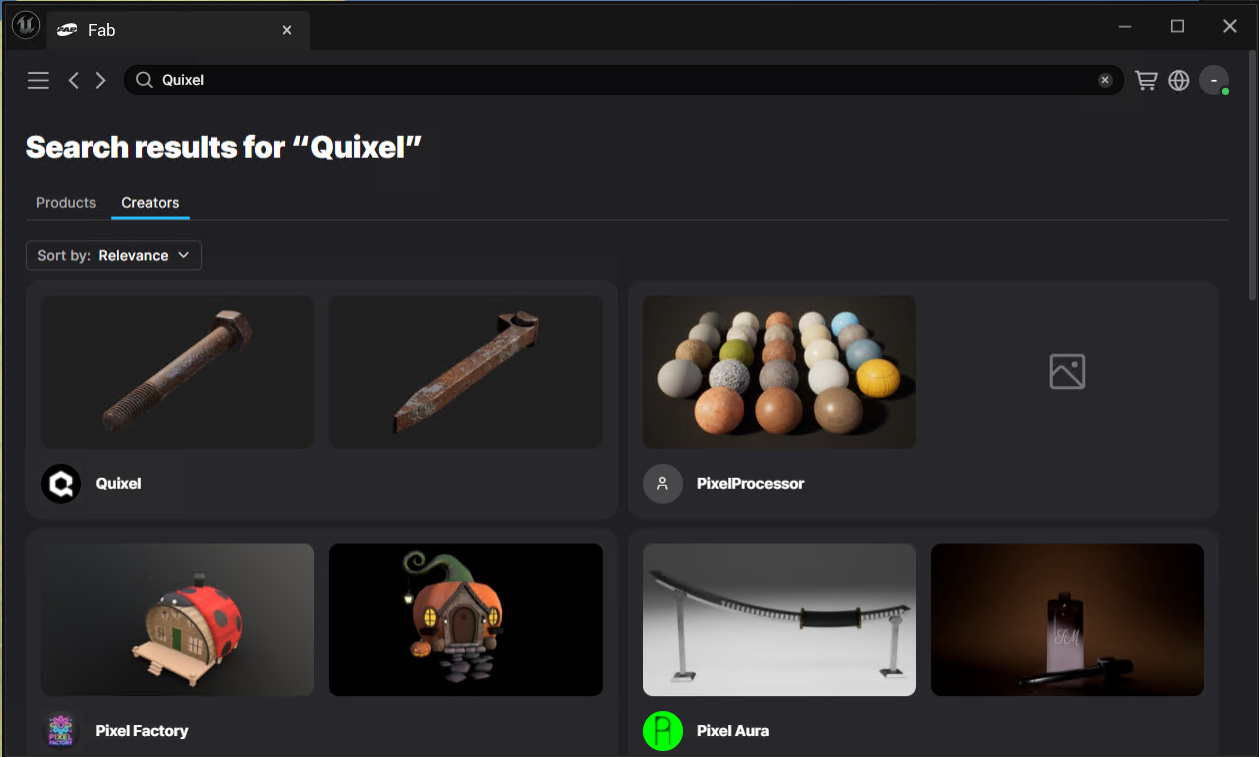
Task: Click the vertical scrollbar thumb
Action: coord(1253,176)
